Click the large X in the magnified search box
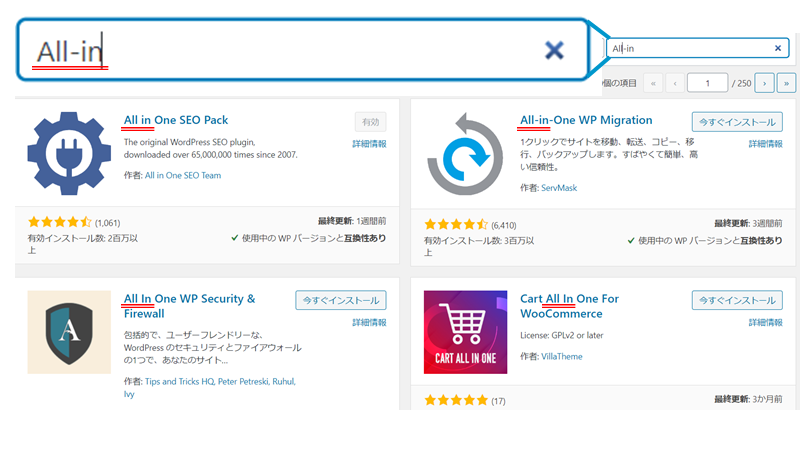The width and height of the screenshot is (800, 450). coord(554,50)
